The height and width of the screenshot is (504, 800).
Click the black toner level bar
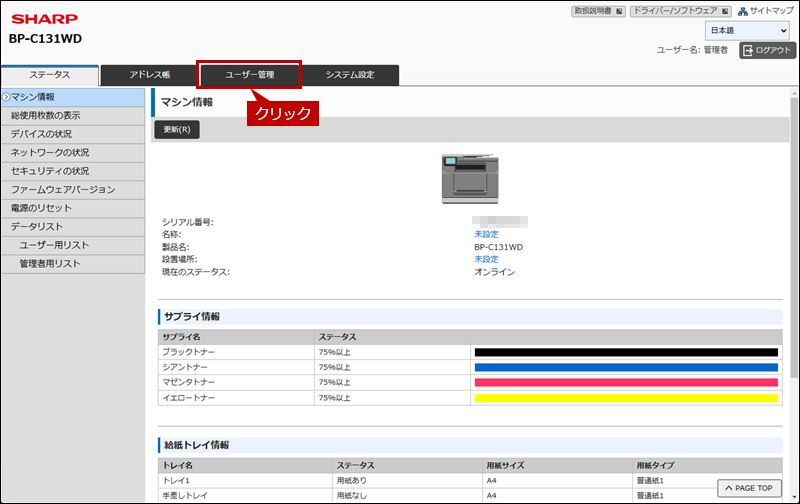point(626,352)
